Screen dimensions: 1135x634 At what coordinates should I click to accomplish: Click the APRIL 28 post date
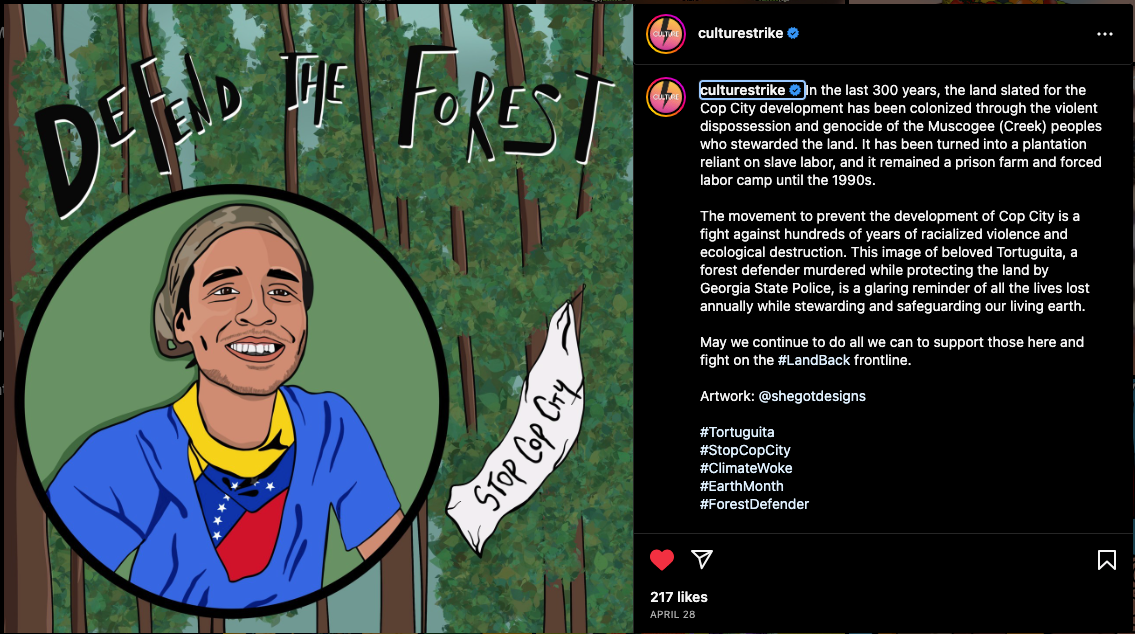tap(672, 614)
